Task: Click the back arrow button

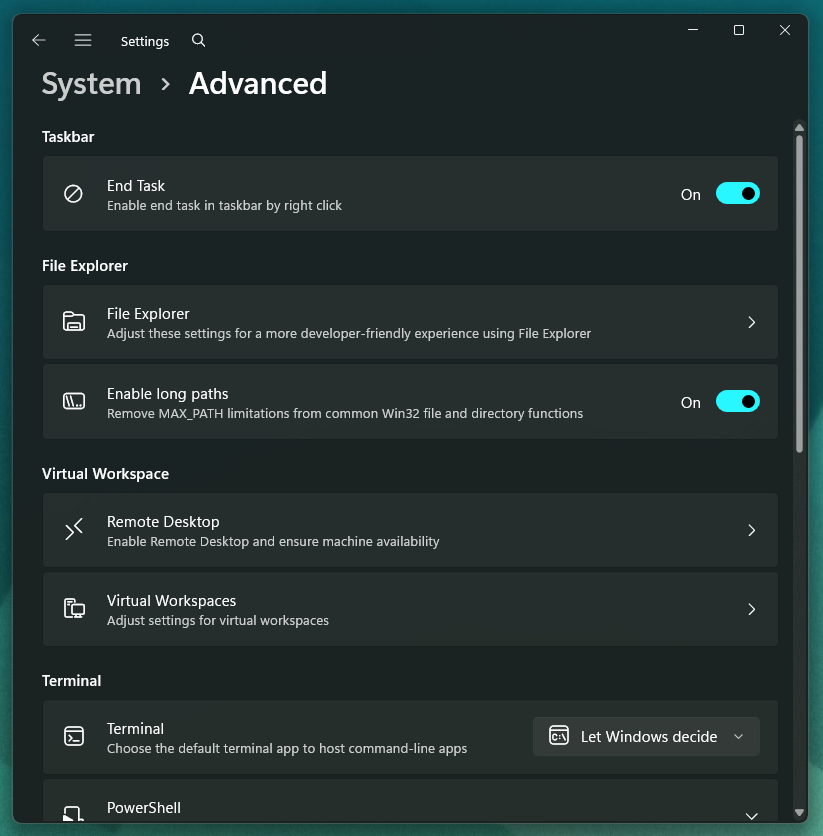Action: 38,40
